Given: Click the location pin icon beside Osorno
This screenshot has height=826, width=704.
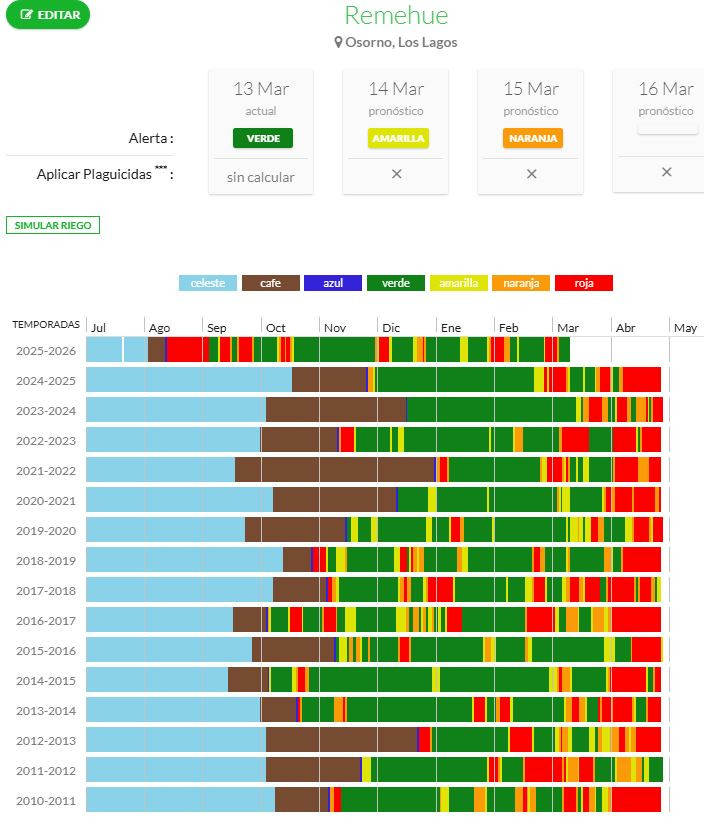Looking at the screenshot, I should click(x=339, y=43).
